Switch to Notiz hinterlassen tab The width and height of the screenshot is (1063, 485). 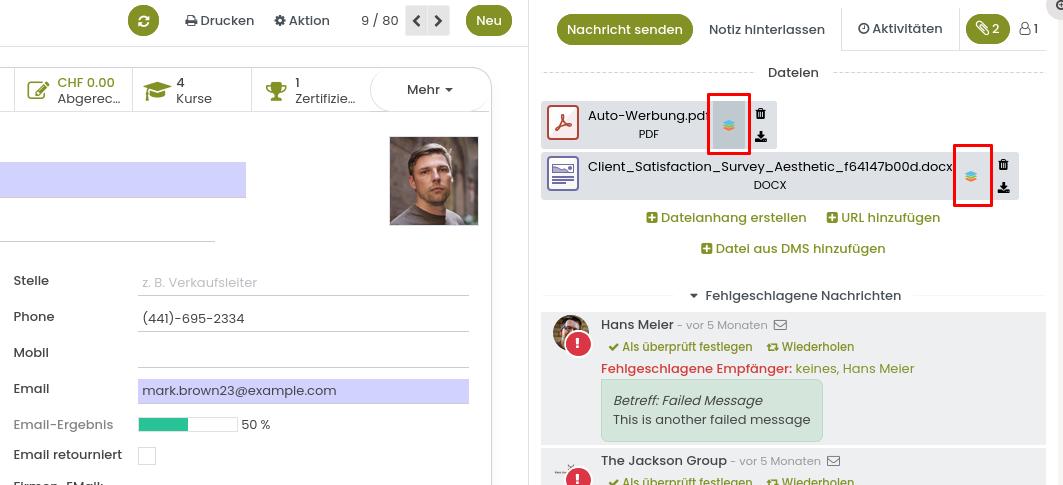tap(766, 30)
